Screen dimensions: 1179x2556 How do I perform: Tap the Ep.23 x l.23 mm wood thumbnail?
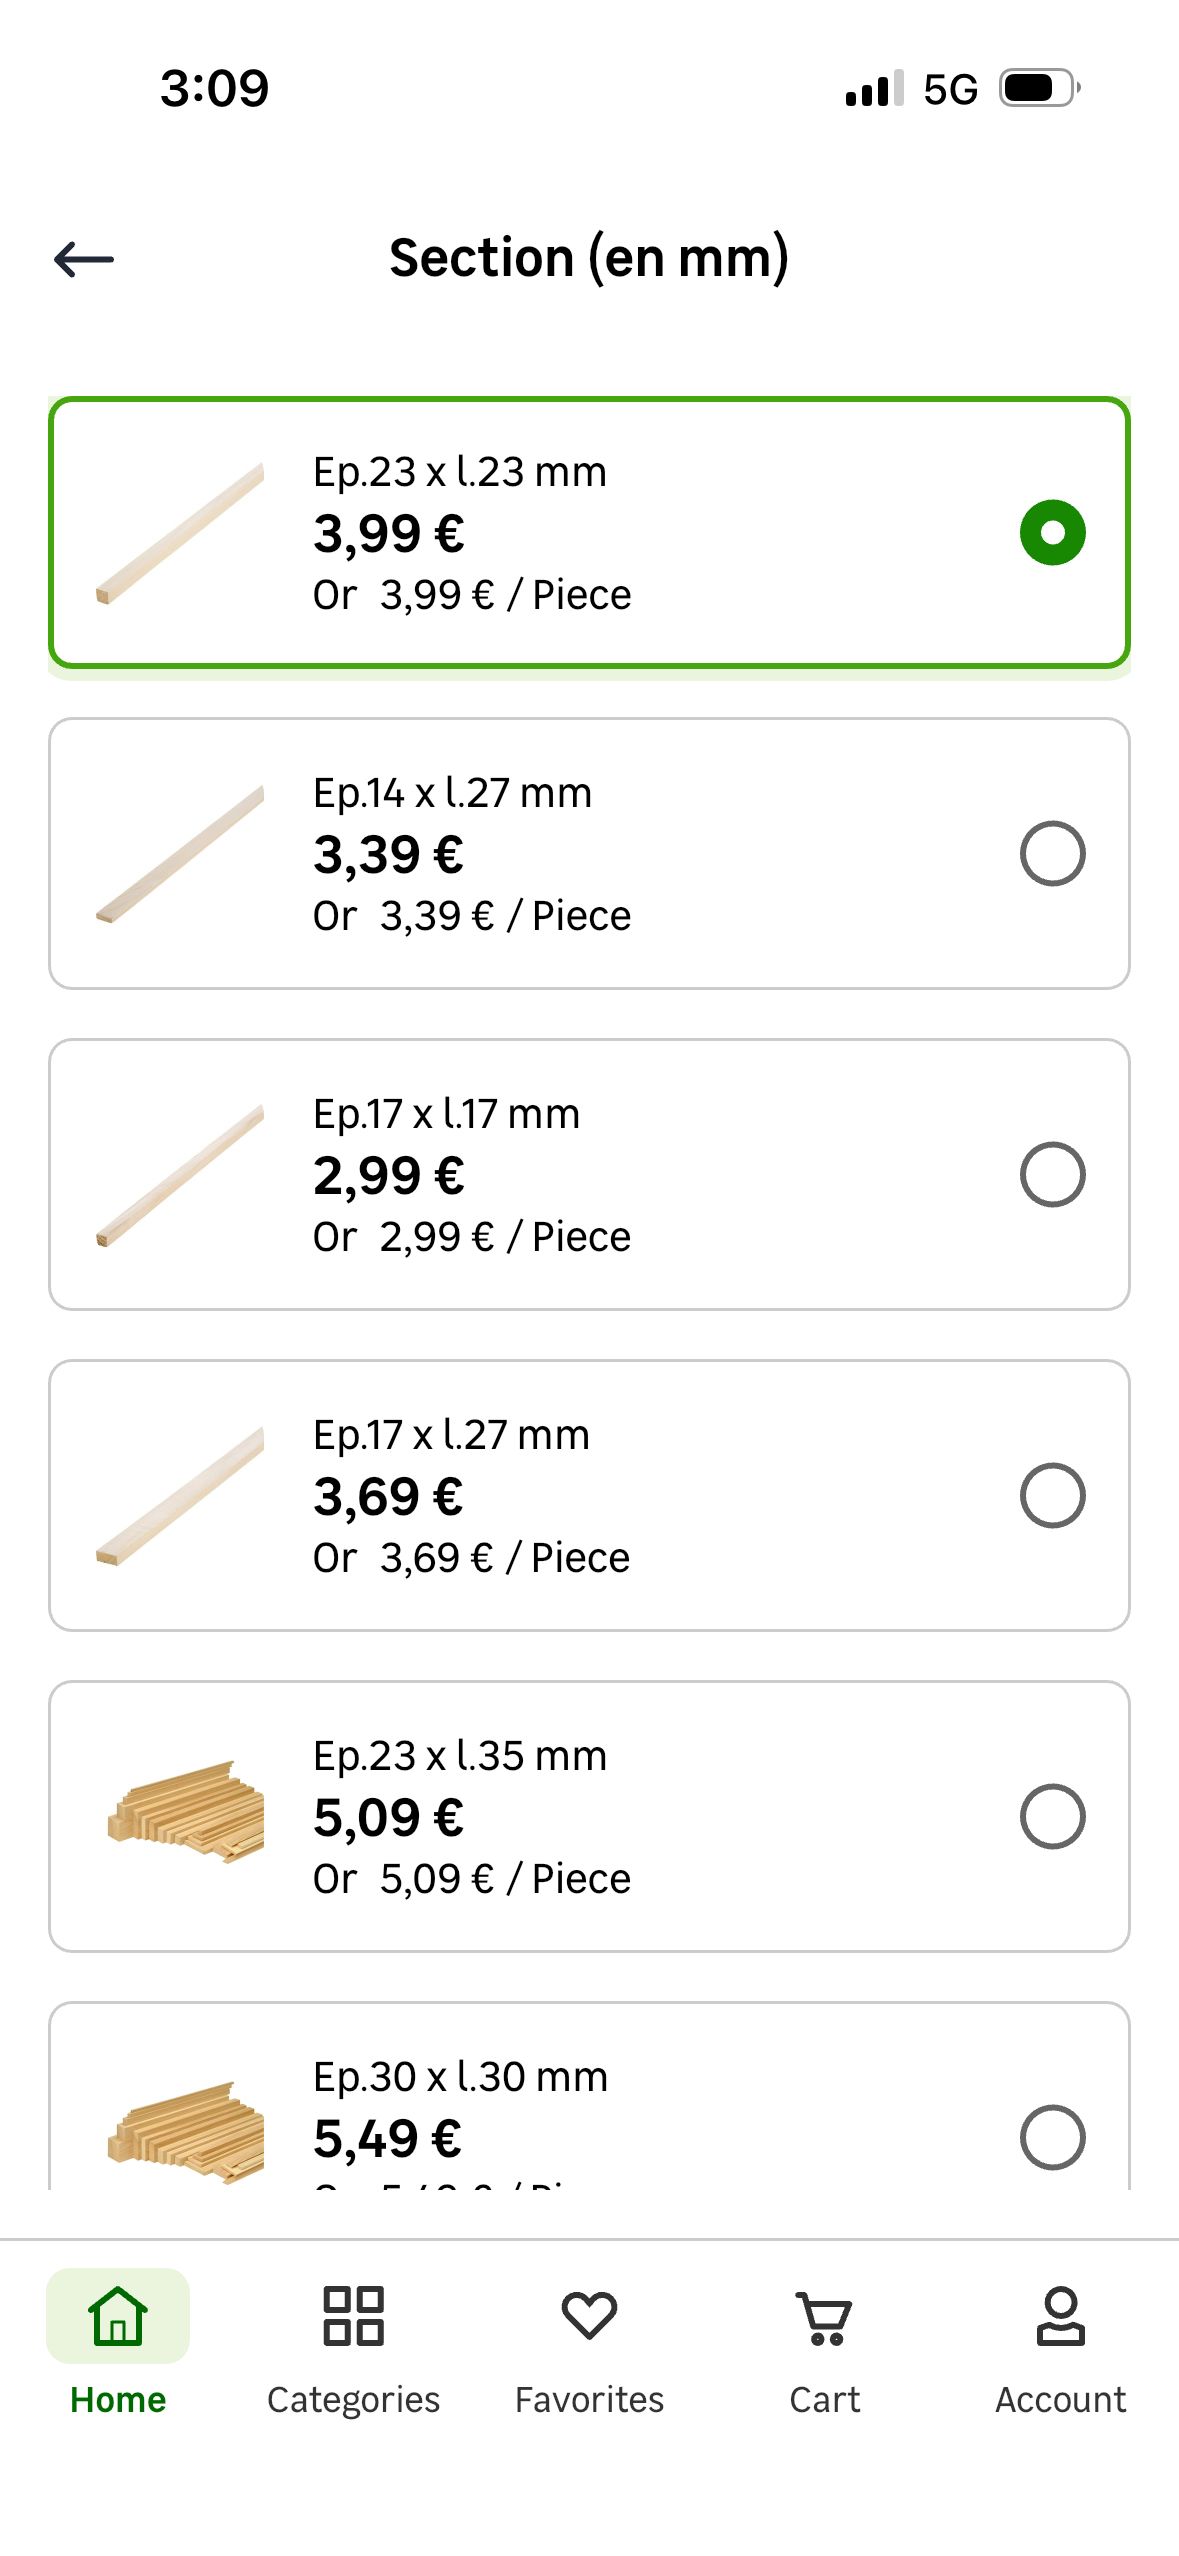[x=181, y=533]
